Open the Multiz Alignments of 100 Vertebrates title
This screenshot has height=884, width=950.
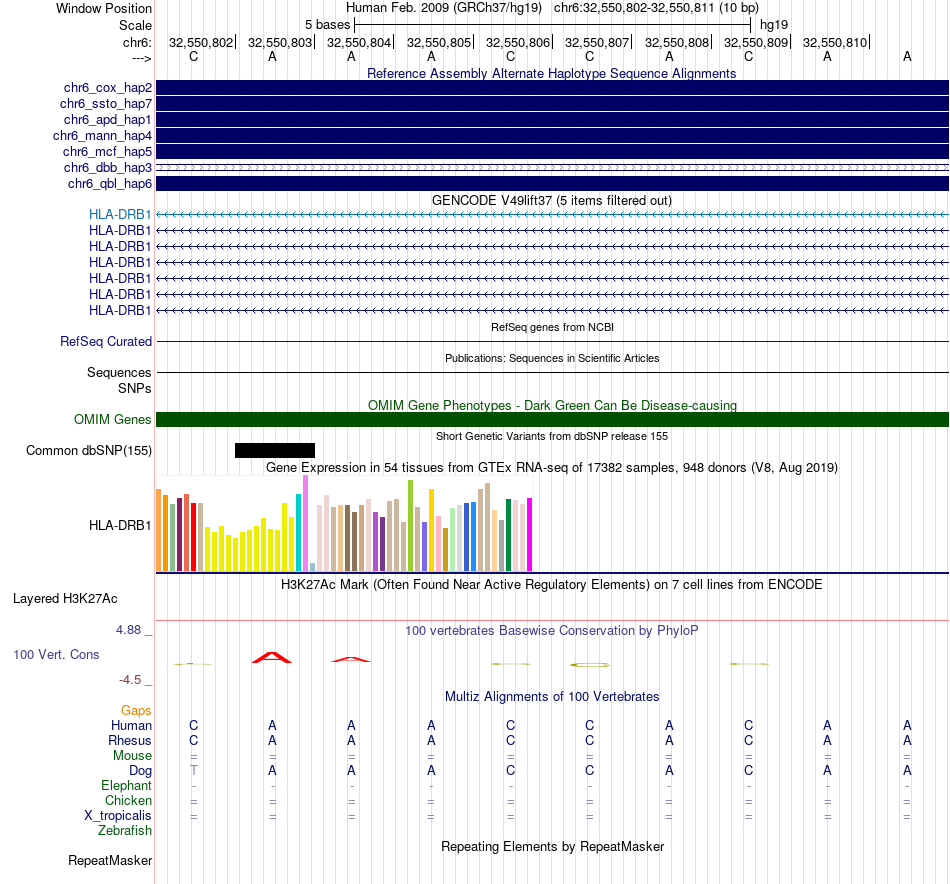[x=552, y=697]
